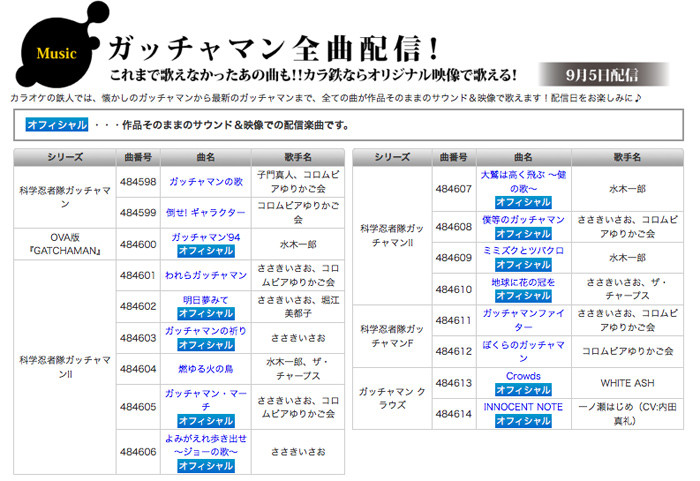Click オフィシャル badge under ジョーの歌
The width and height of the screenshot is (700, 481).
[x=206, y=466]
